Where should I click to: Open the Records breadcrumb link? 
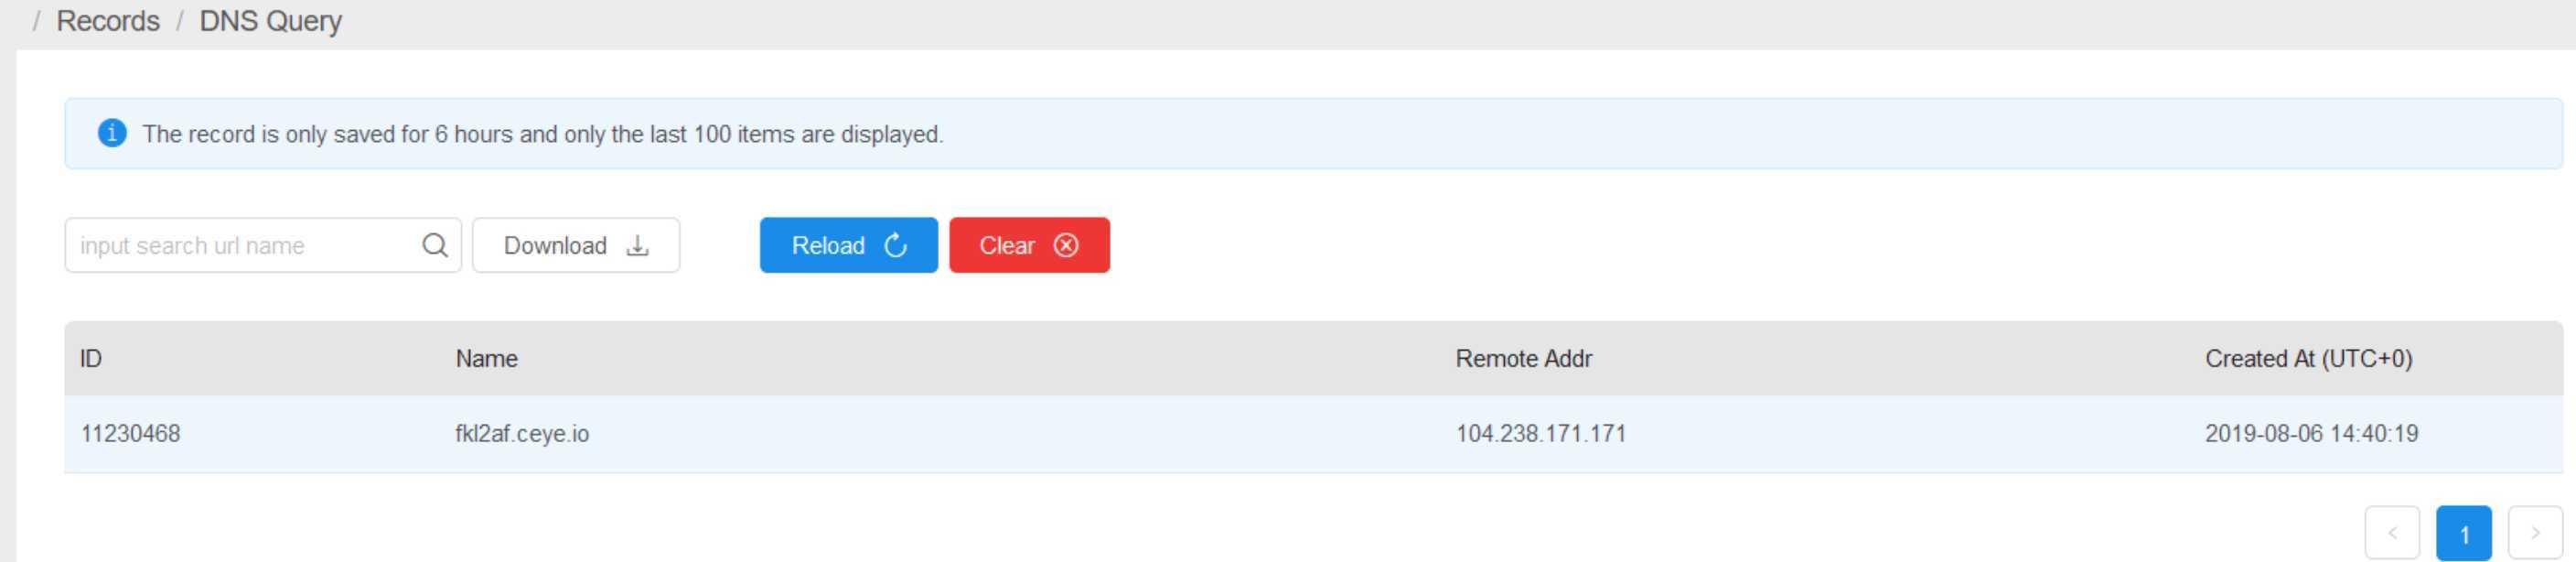click(x=108, y=21)
